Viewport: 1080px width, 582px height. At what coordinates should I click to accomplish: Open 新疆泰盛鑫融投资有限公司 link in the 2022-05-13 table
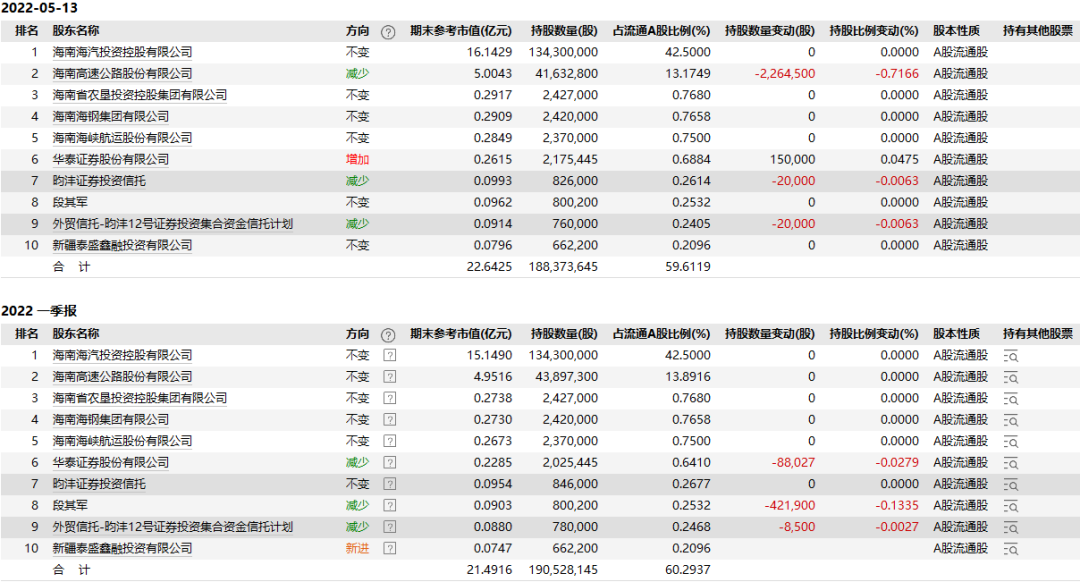pos(123,245)
